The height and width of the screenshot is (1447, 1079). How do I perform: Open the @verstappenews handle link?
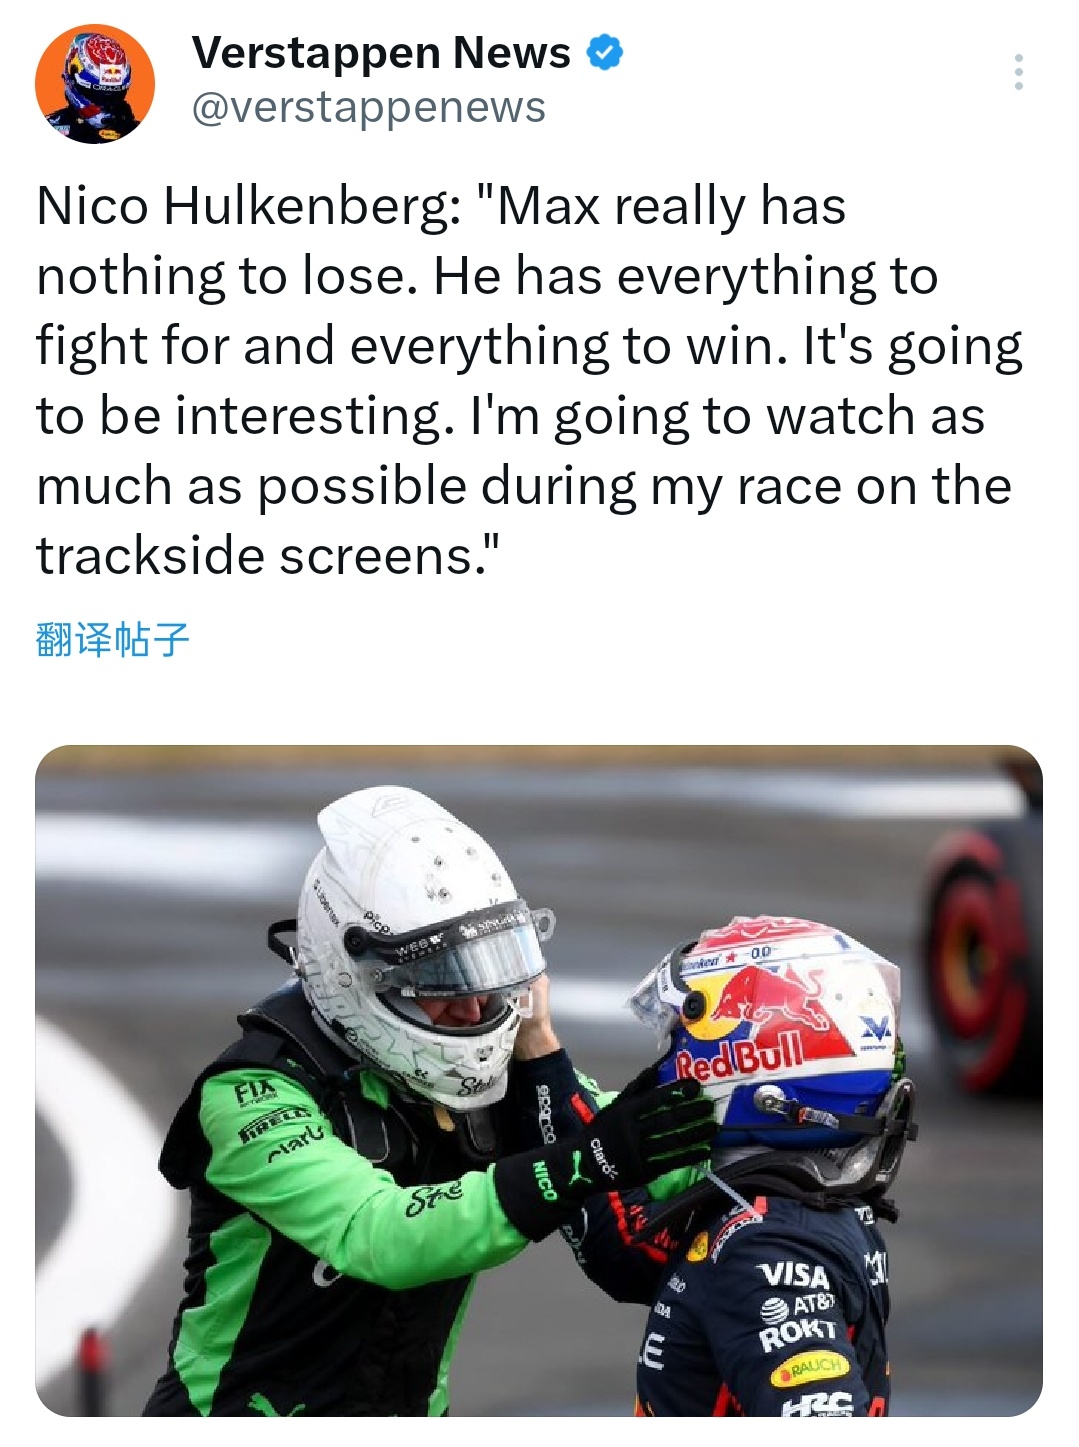tap(368, 107)
